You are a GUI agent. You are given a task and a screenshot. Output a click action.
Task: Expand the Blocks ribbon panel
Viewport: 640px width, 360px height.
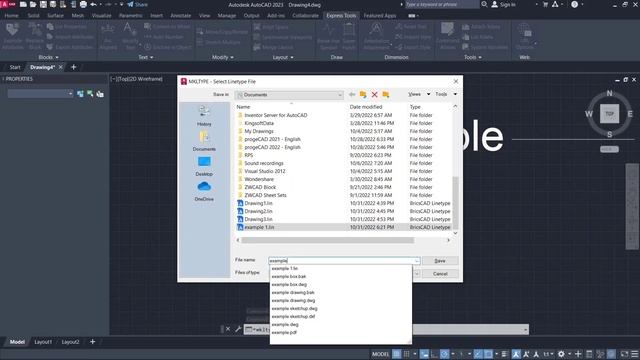[48, 57]
